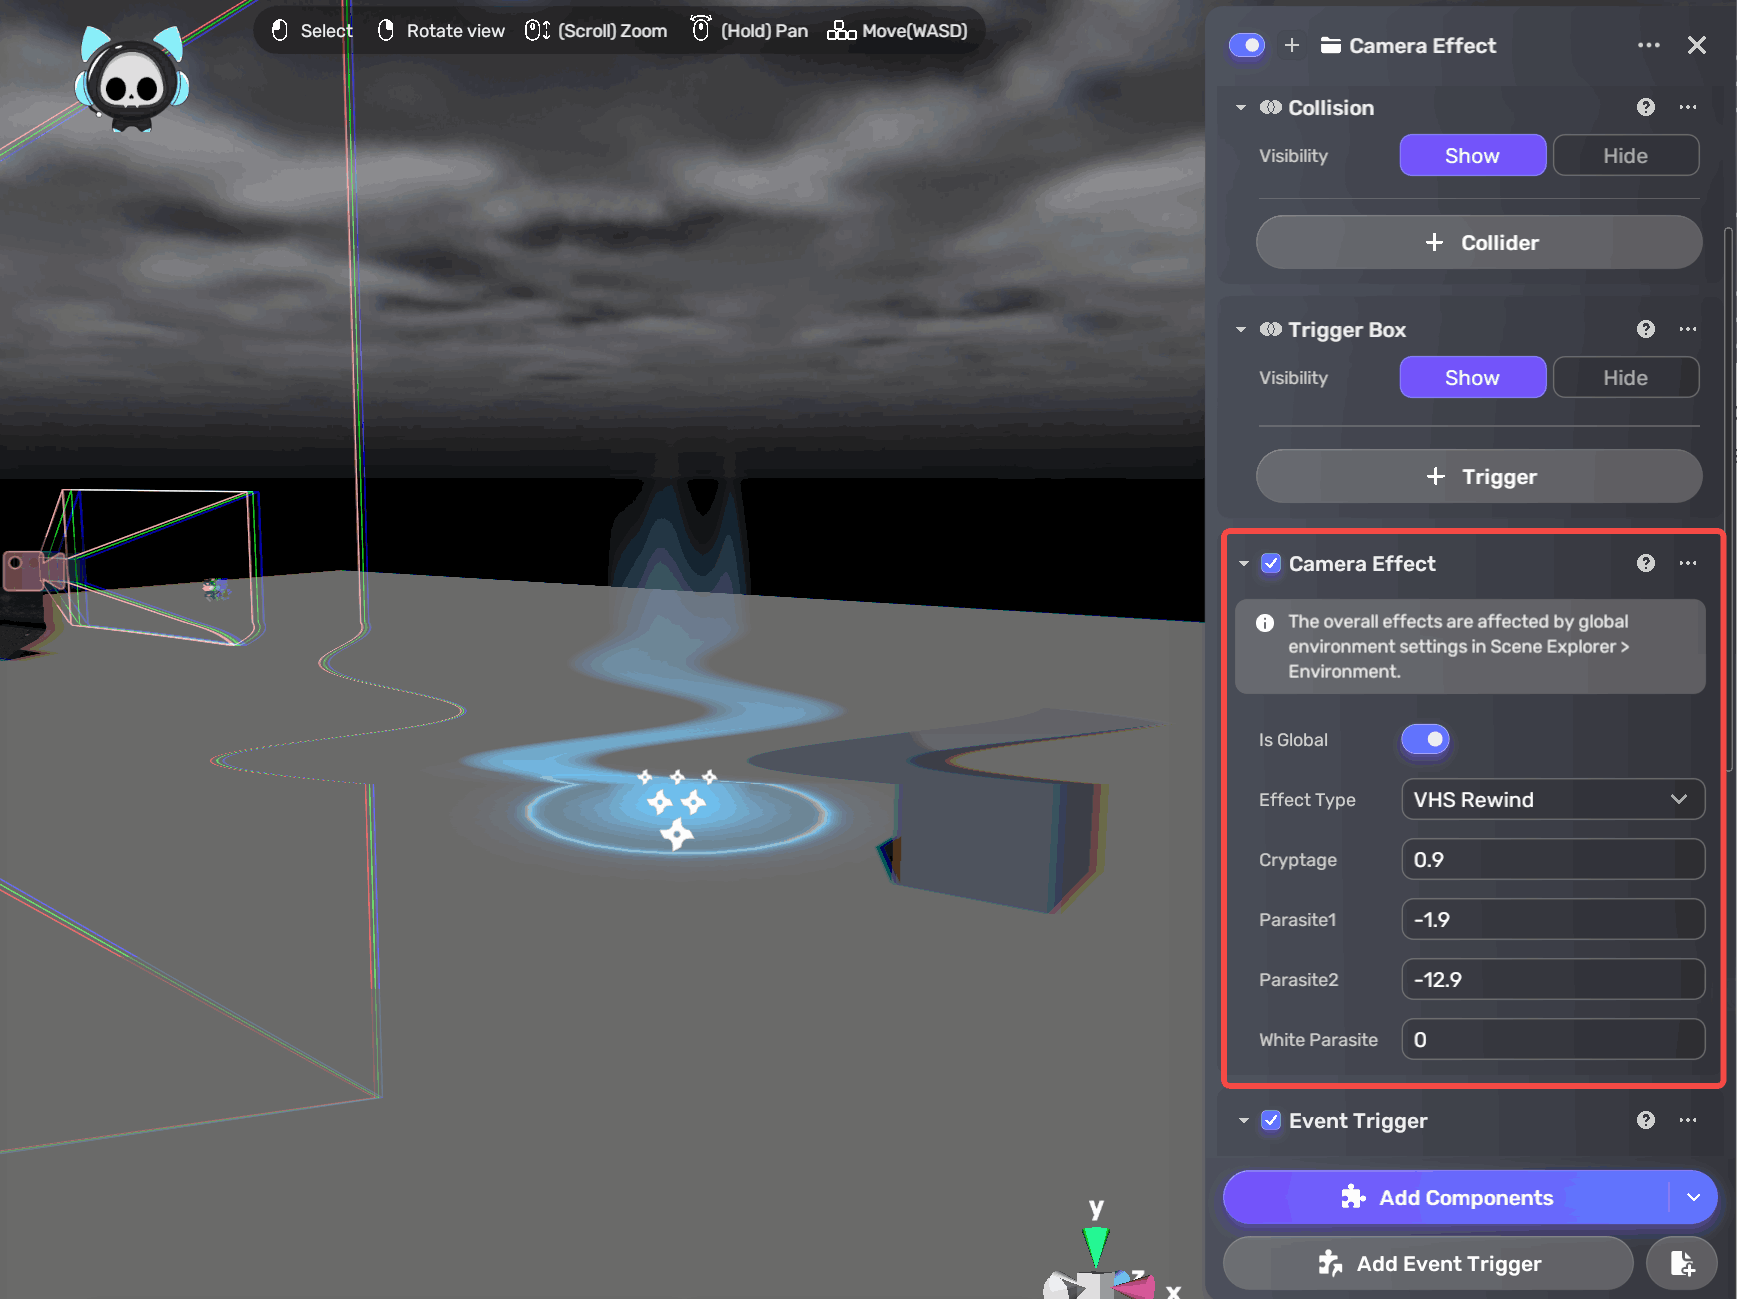Click the help icon beside Collision

pos(1645,107)
